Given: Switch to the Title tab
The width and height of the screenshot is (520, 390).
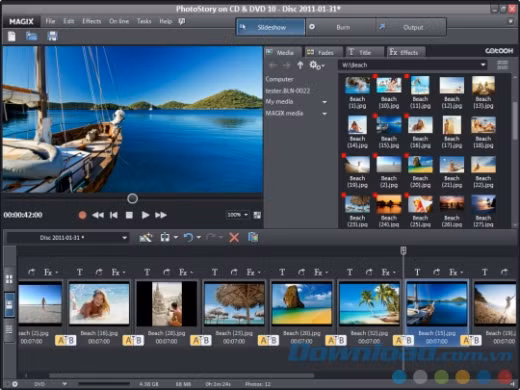Looking at the screenshot, I should click(364, 52).
